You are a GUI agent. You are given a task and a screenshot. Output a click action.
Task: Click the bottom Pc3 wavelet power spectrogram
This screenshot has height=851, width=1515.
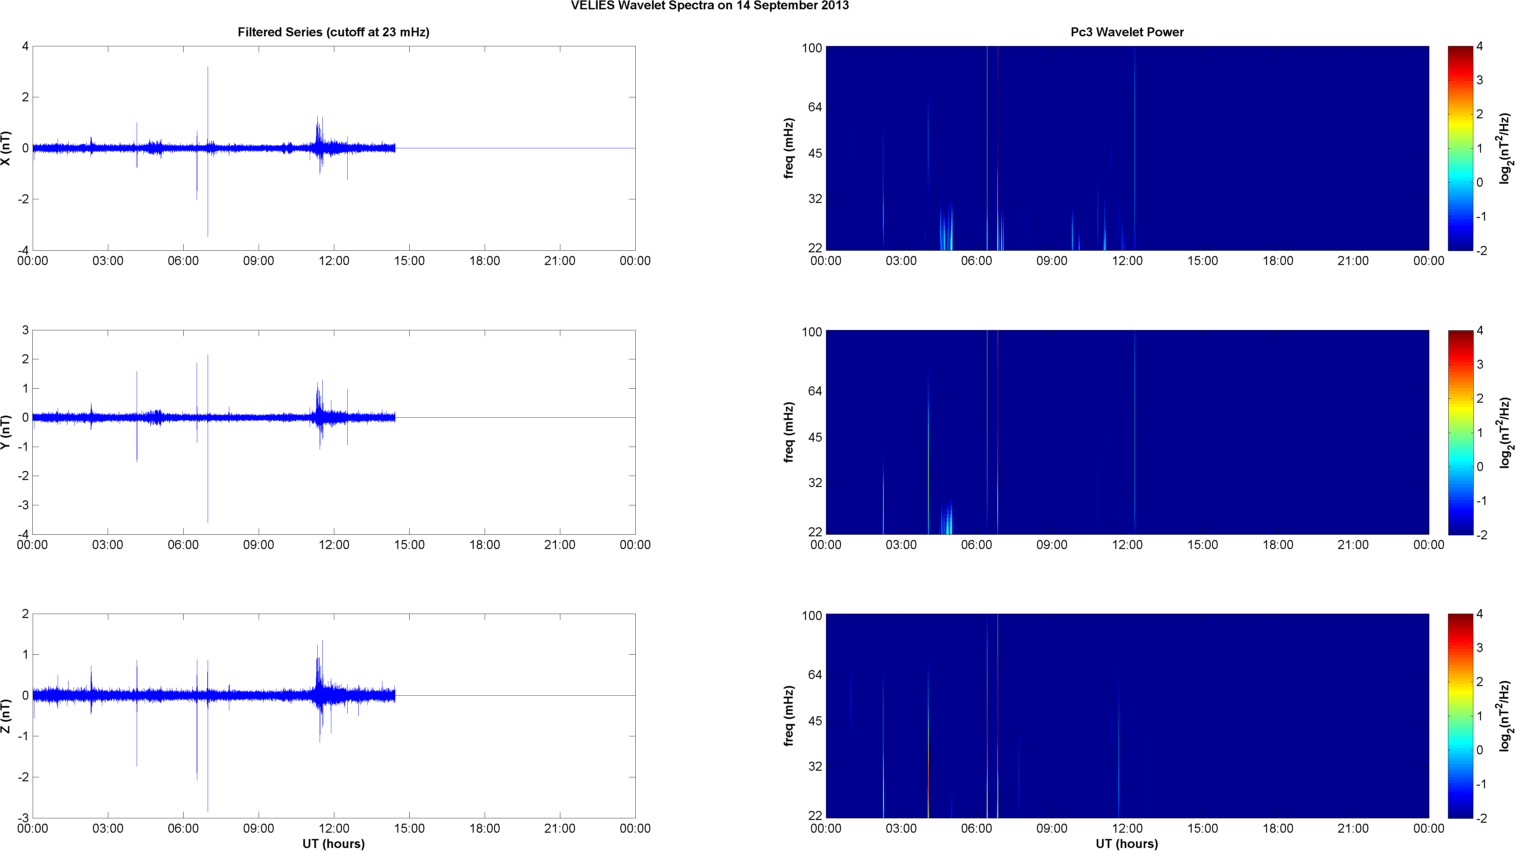(x=1127, y=716)
